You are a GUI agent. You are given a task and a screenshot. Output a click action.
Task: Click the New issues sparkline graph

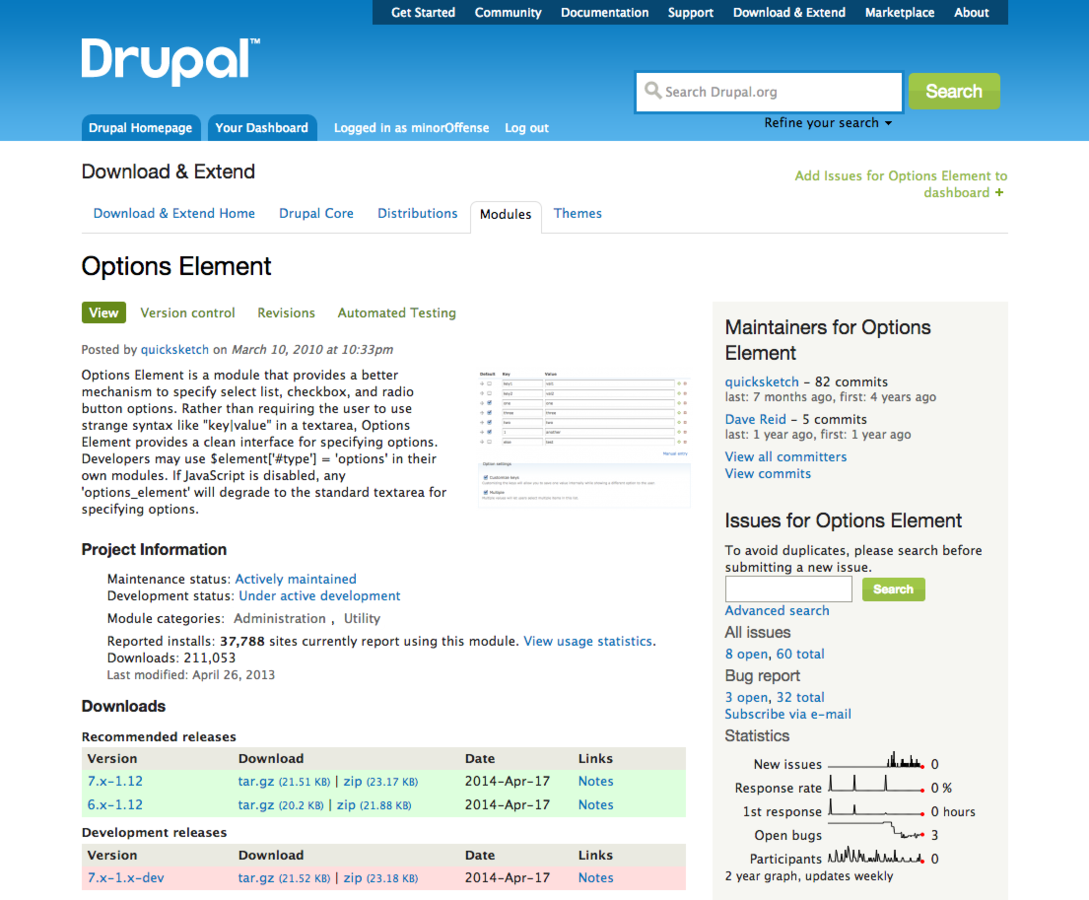click(876, 760)
